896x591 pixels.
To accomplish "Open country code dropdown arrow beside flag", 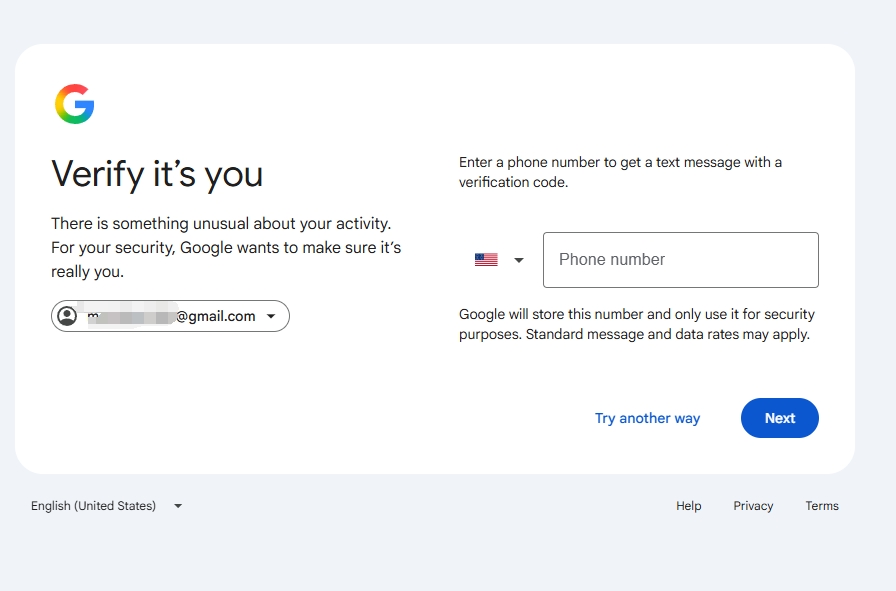I will click(x=519, y=261).
